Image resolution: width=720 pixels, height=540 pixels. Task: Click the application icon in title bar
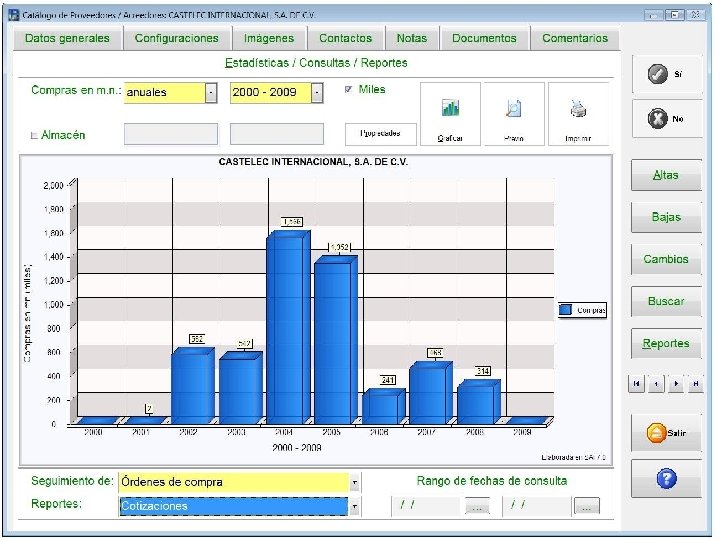tap(14, 15)
